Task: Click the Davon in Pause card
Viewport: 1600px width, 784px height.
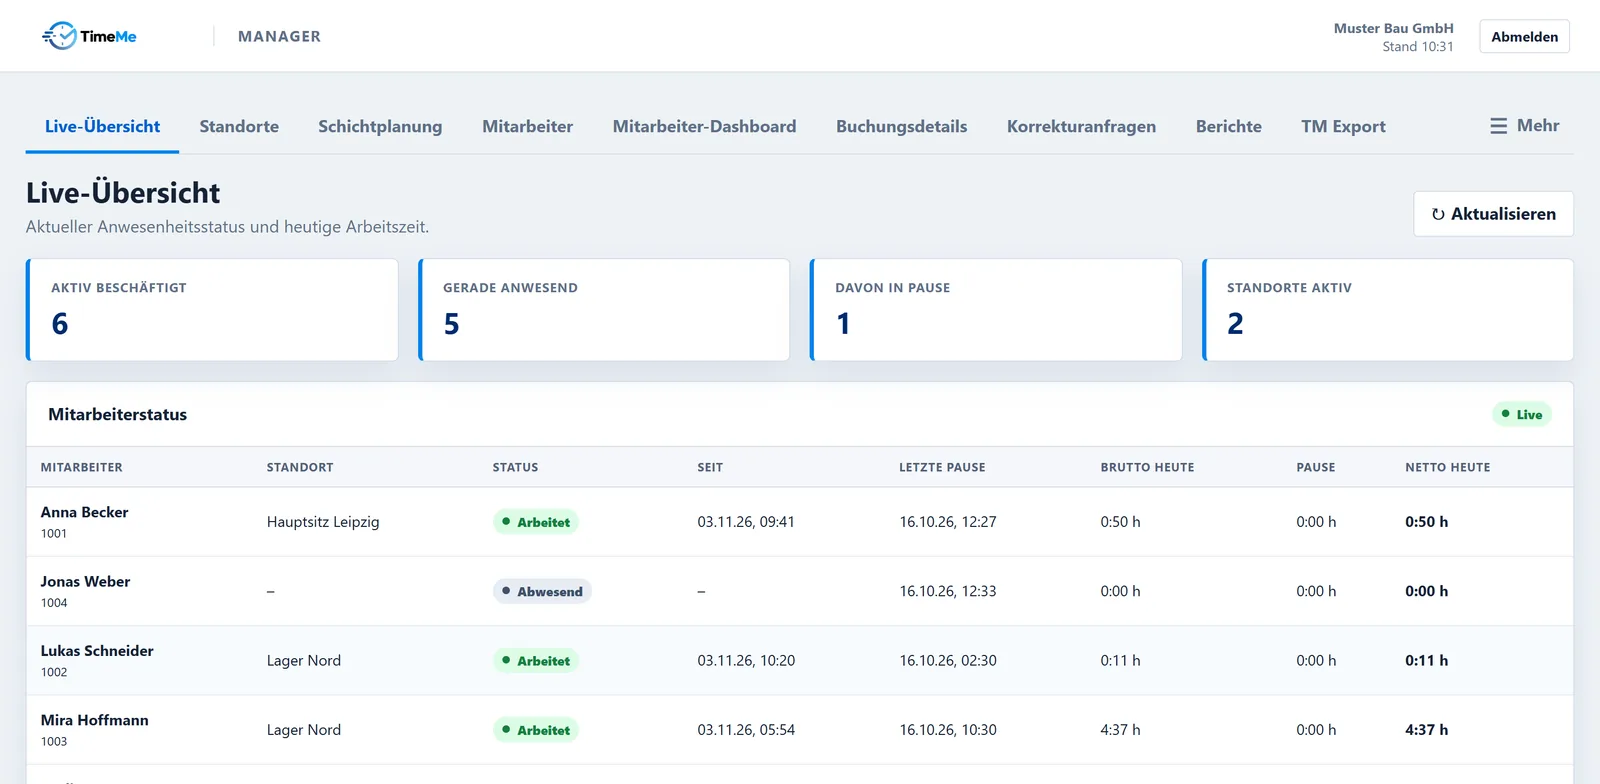Action: 996,310
